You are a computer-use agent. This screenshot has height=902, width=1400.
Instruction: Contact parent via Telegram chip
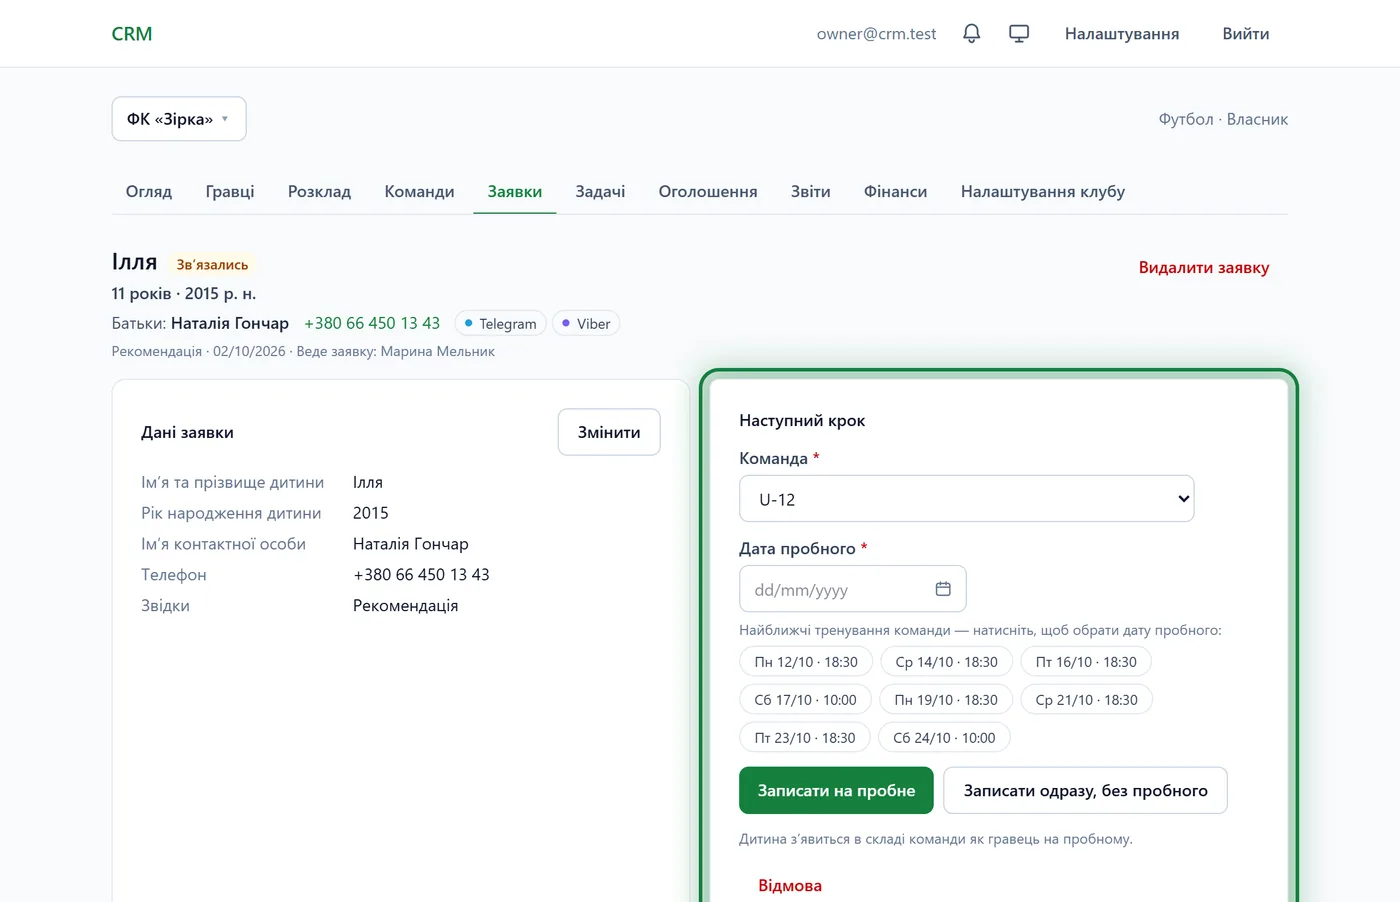point(500,323)
